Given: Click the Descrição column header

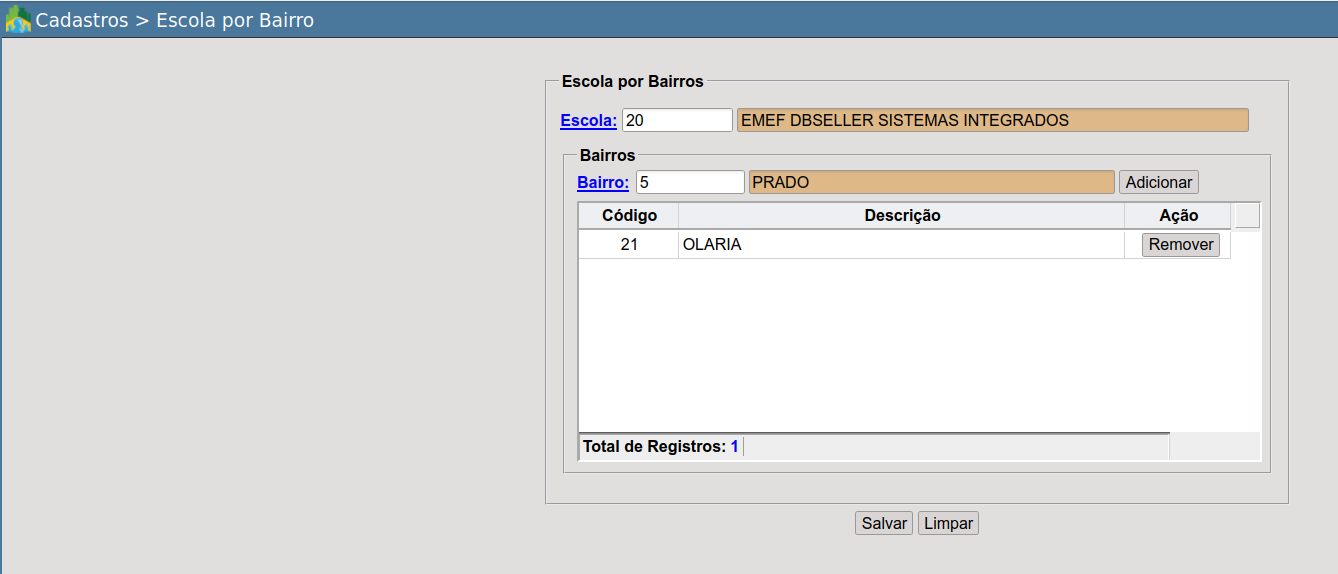Looking at the screenshot, I should point(902,216).
